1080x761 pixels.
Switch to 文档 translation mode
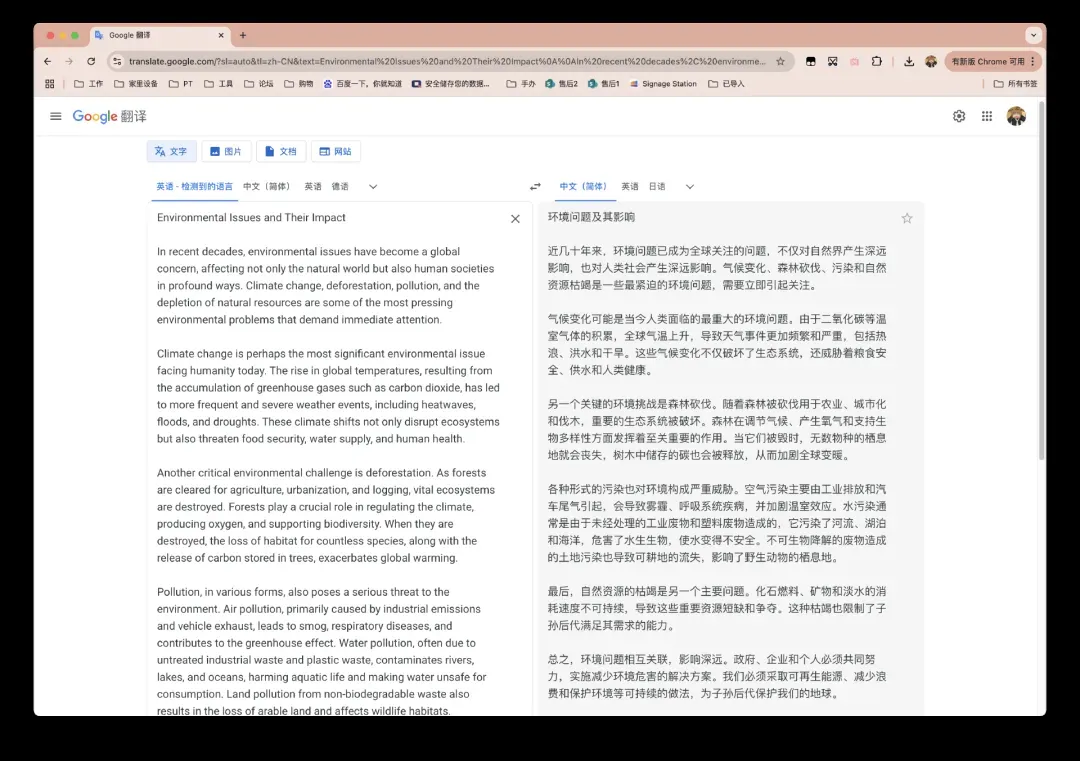[x=281, y=152]
